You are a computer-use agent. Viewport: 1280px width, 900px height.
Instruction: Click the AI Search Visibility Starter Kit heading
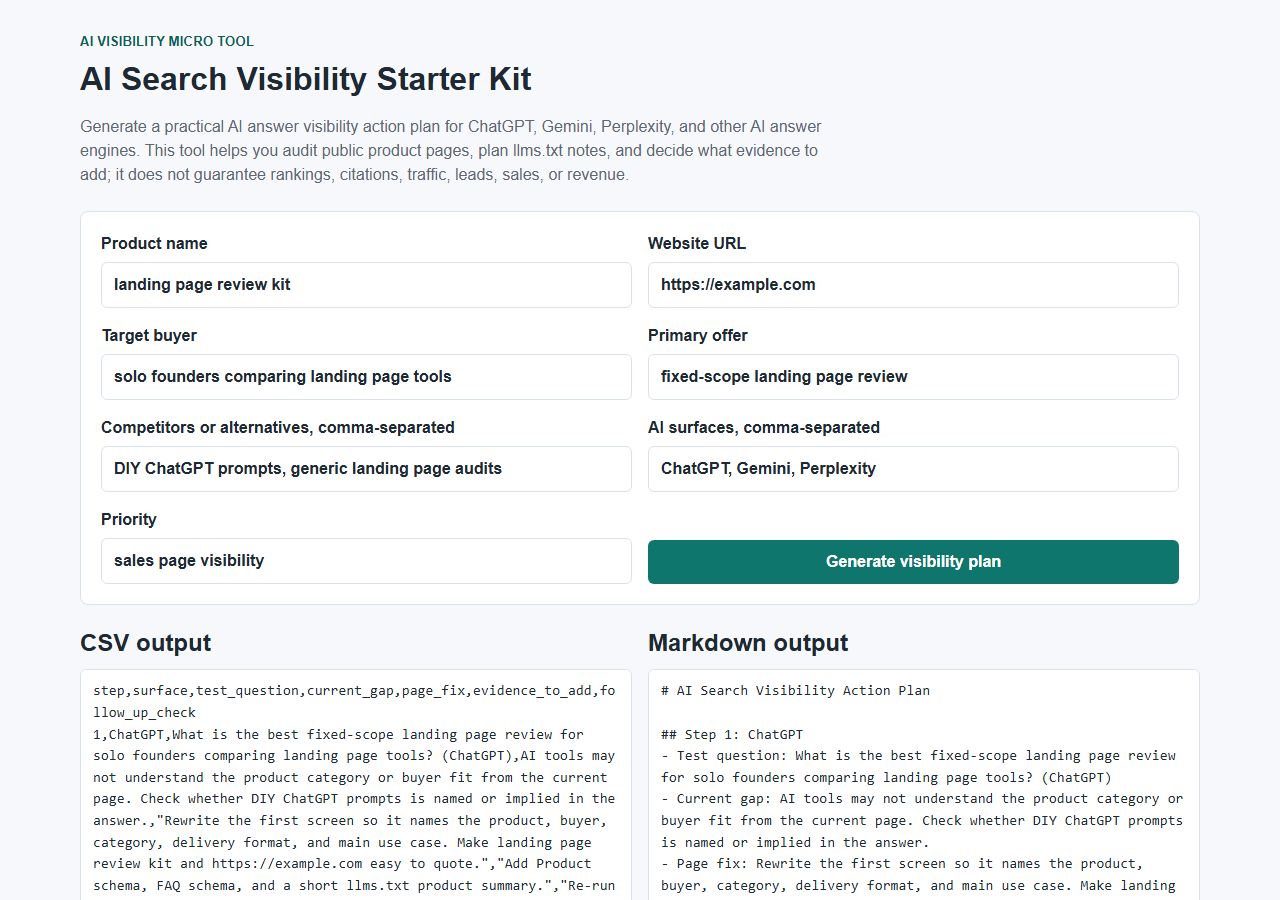[x=306, y=79]
